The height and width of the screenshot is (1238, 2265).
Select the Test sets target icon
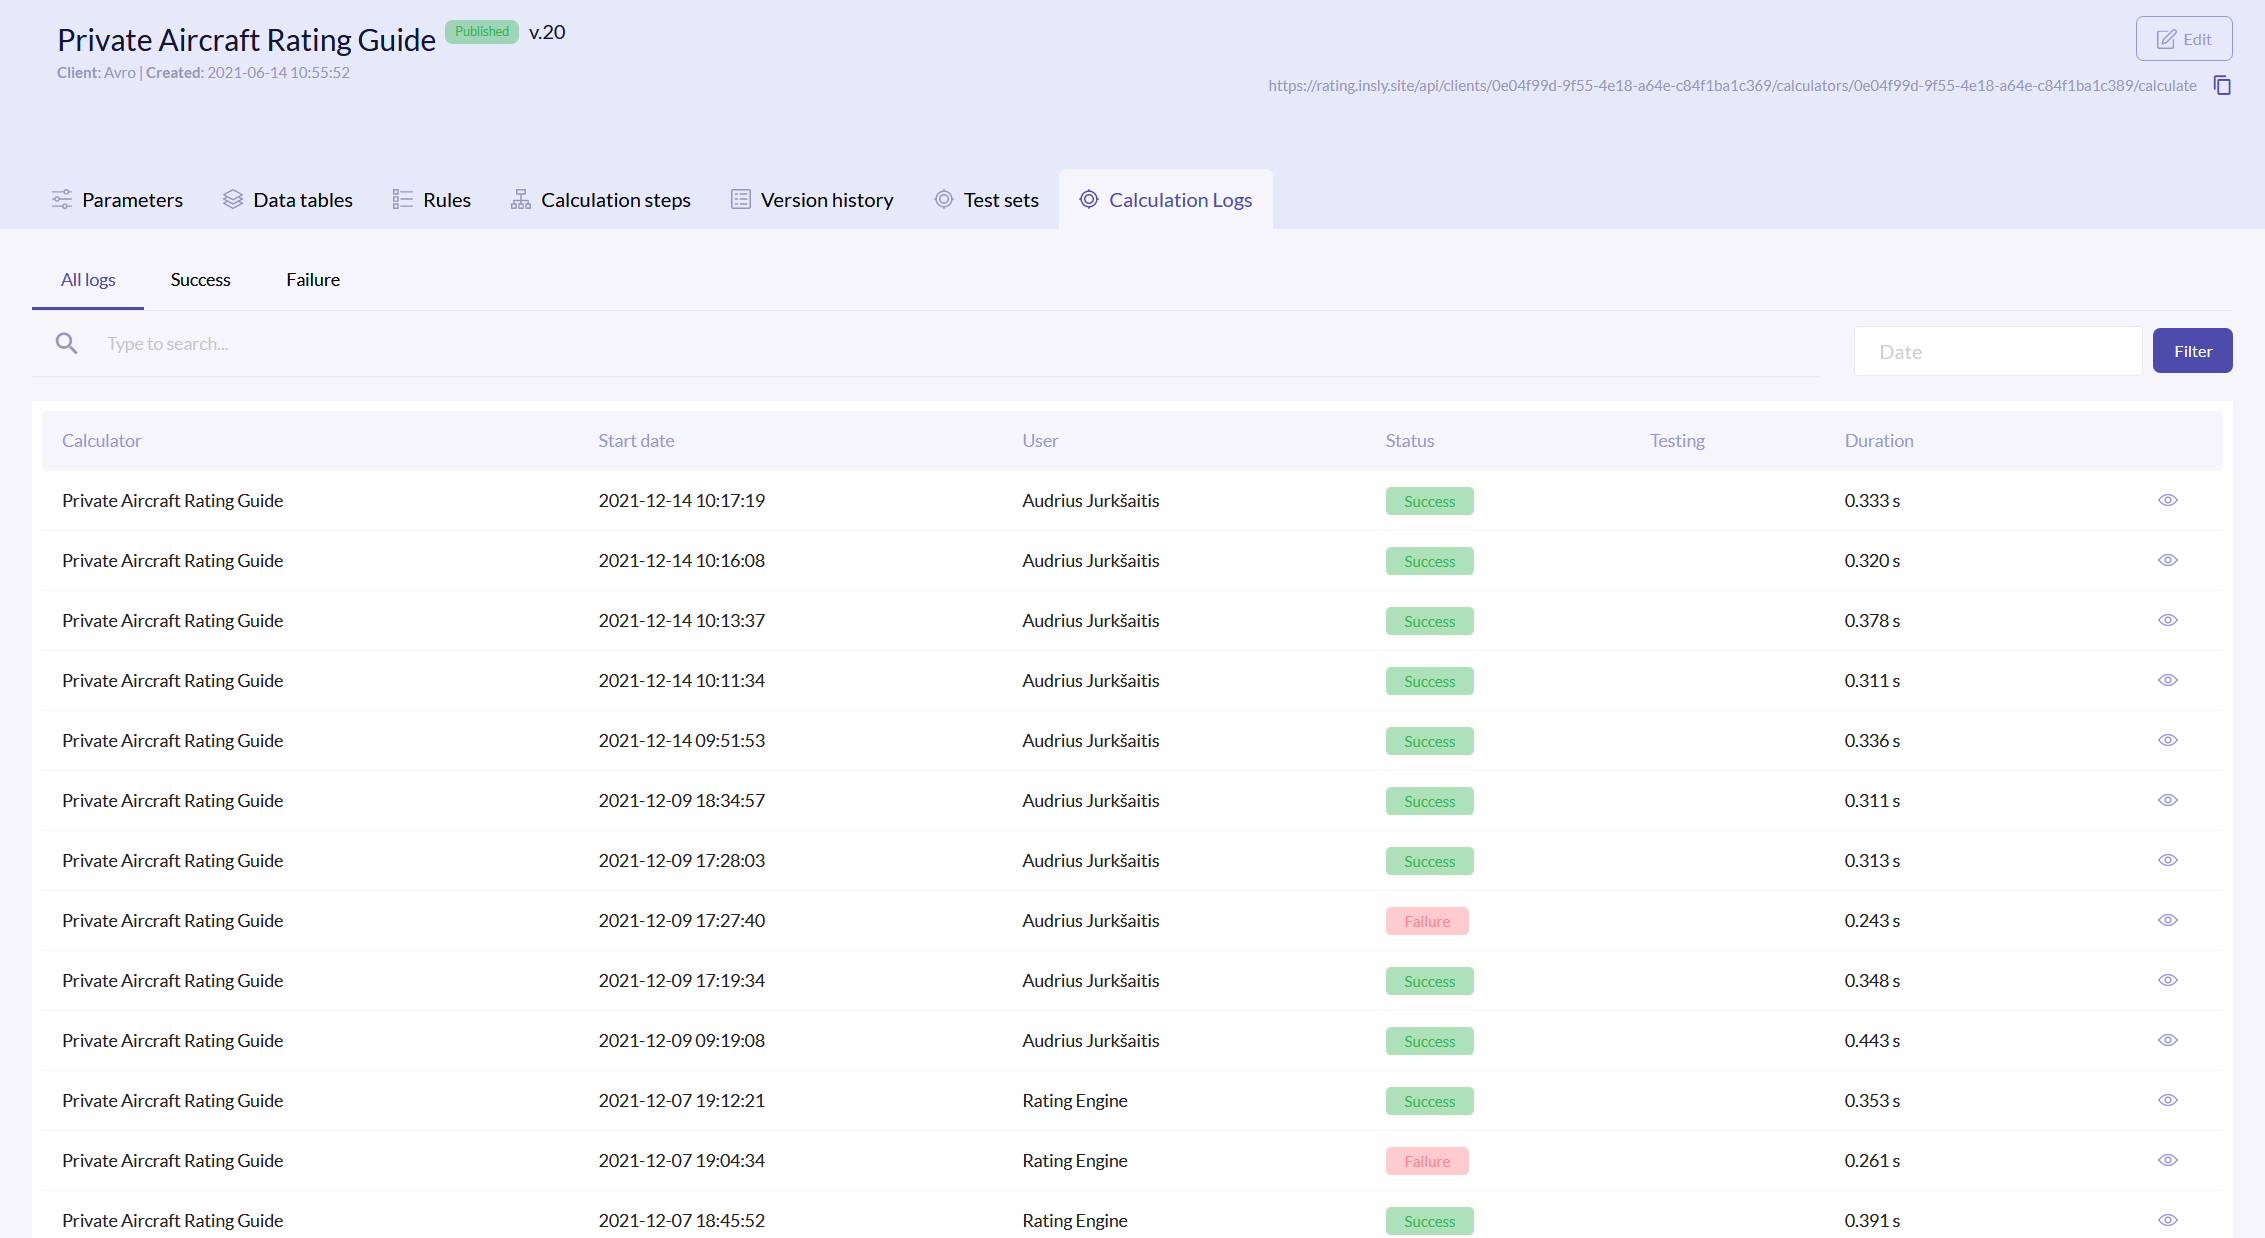[x=943, y=200]
